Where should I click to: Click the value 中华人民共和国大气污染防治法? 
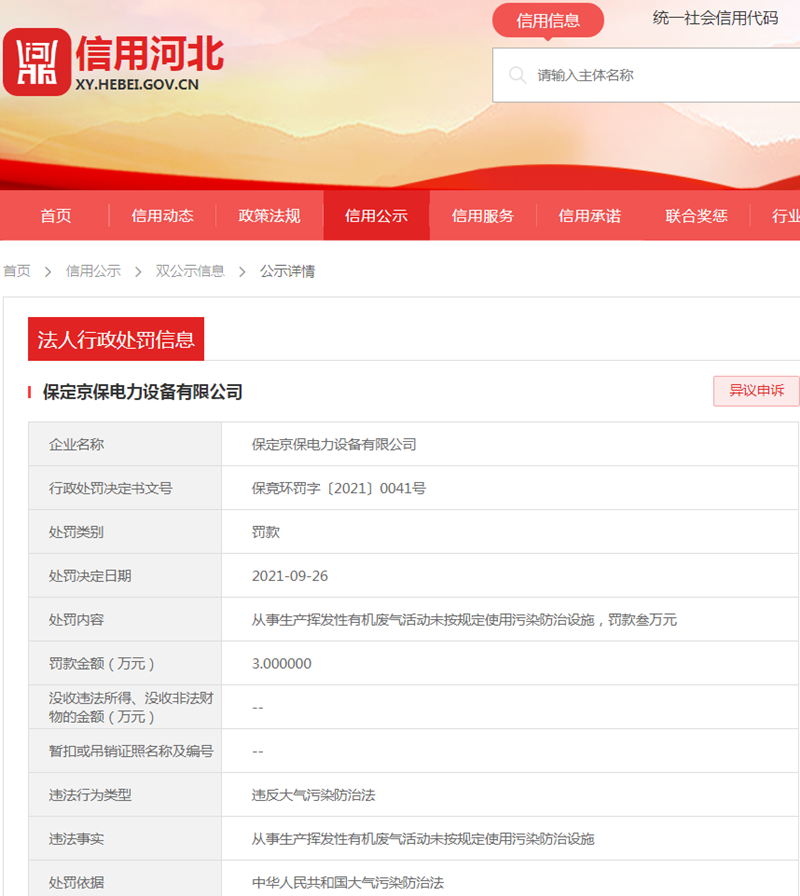pyautogui.click(x=348, y=882)
